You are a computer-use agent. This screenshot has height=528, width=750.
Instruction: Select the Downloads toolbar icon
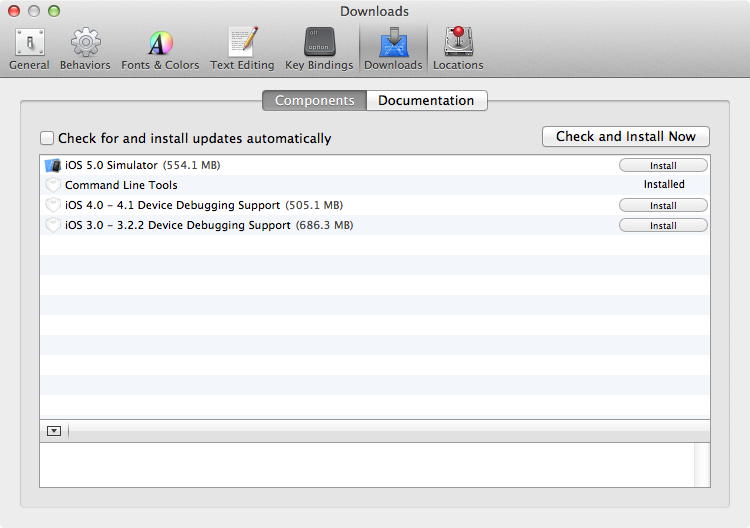(393, 49)
